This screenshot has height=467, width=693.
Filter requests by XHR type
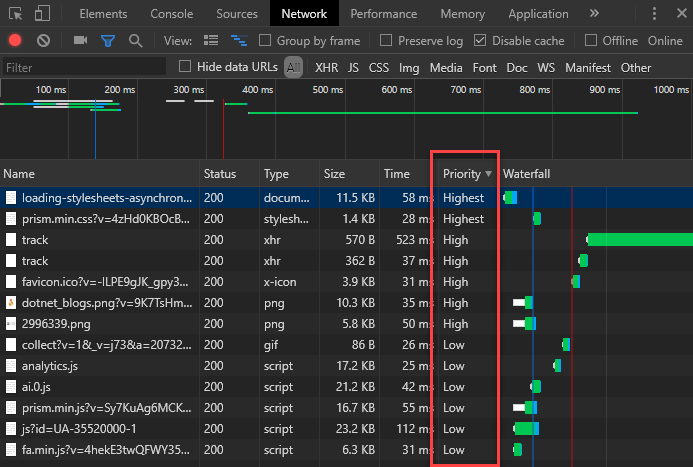coord(326,68)
